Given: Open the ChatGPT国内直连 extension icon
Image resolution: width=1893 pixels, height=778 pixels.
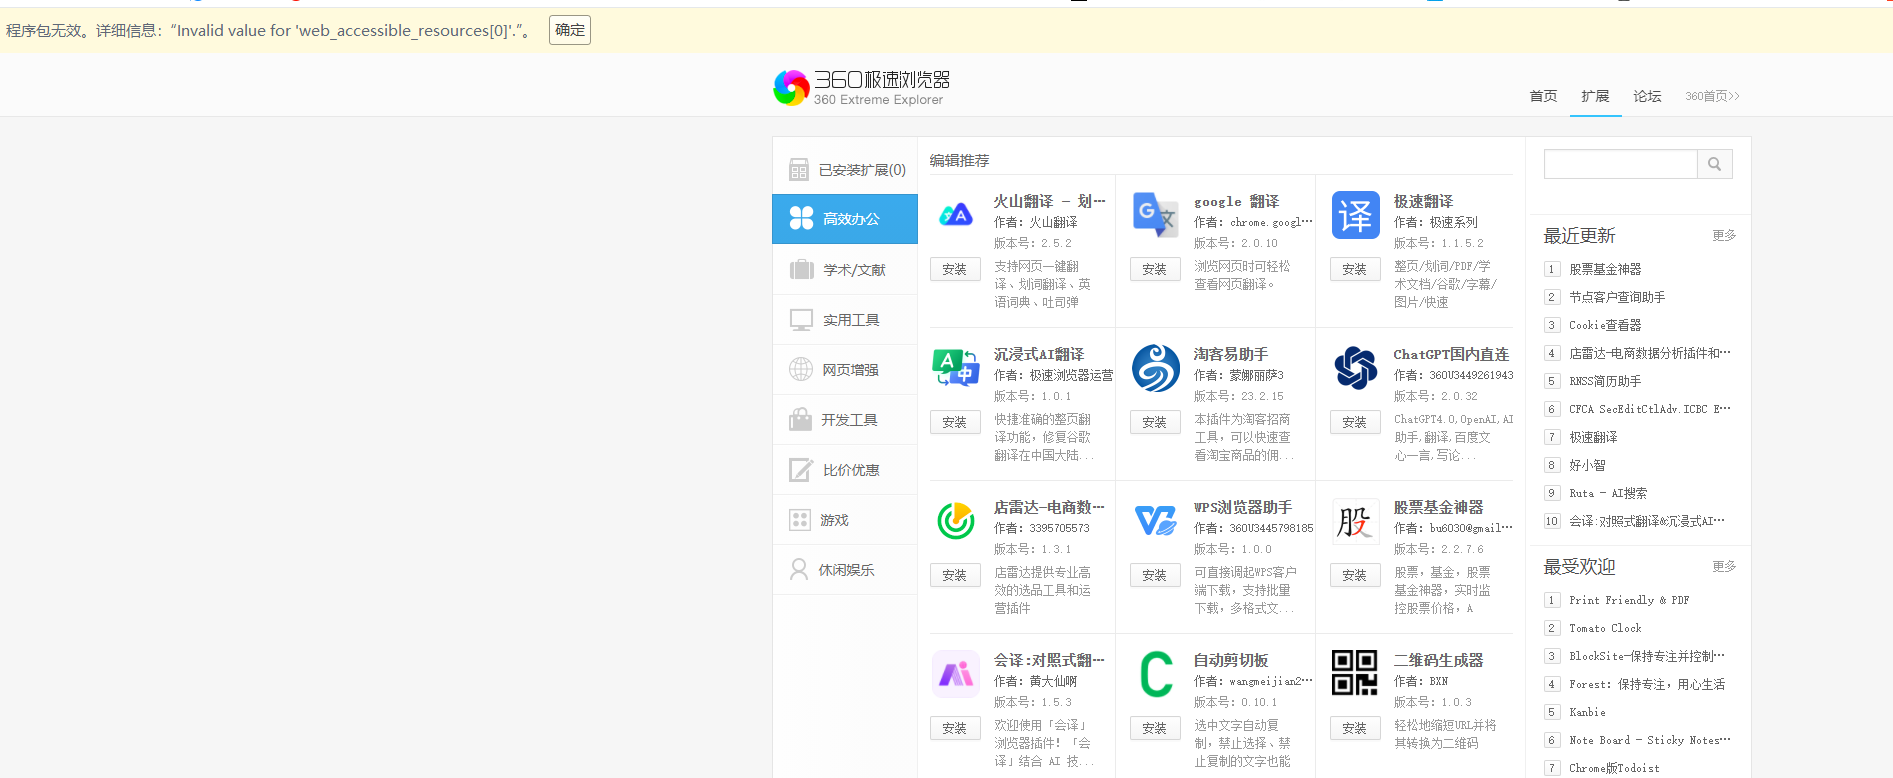Looking at the screenshot, I should coord(1356,368).
